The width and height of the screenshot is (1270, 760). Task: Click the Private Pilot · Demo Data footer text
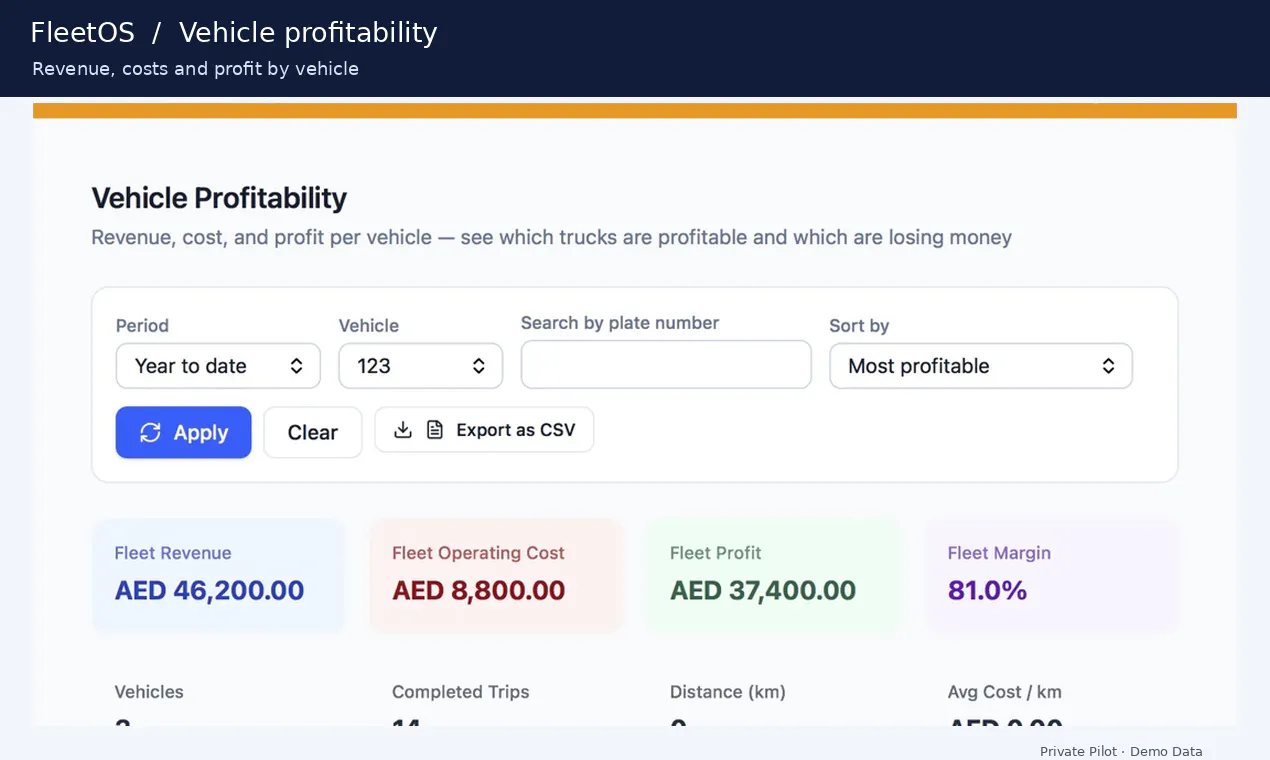coord(1121,751)
